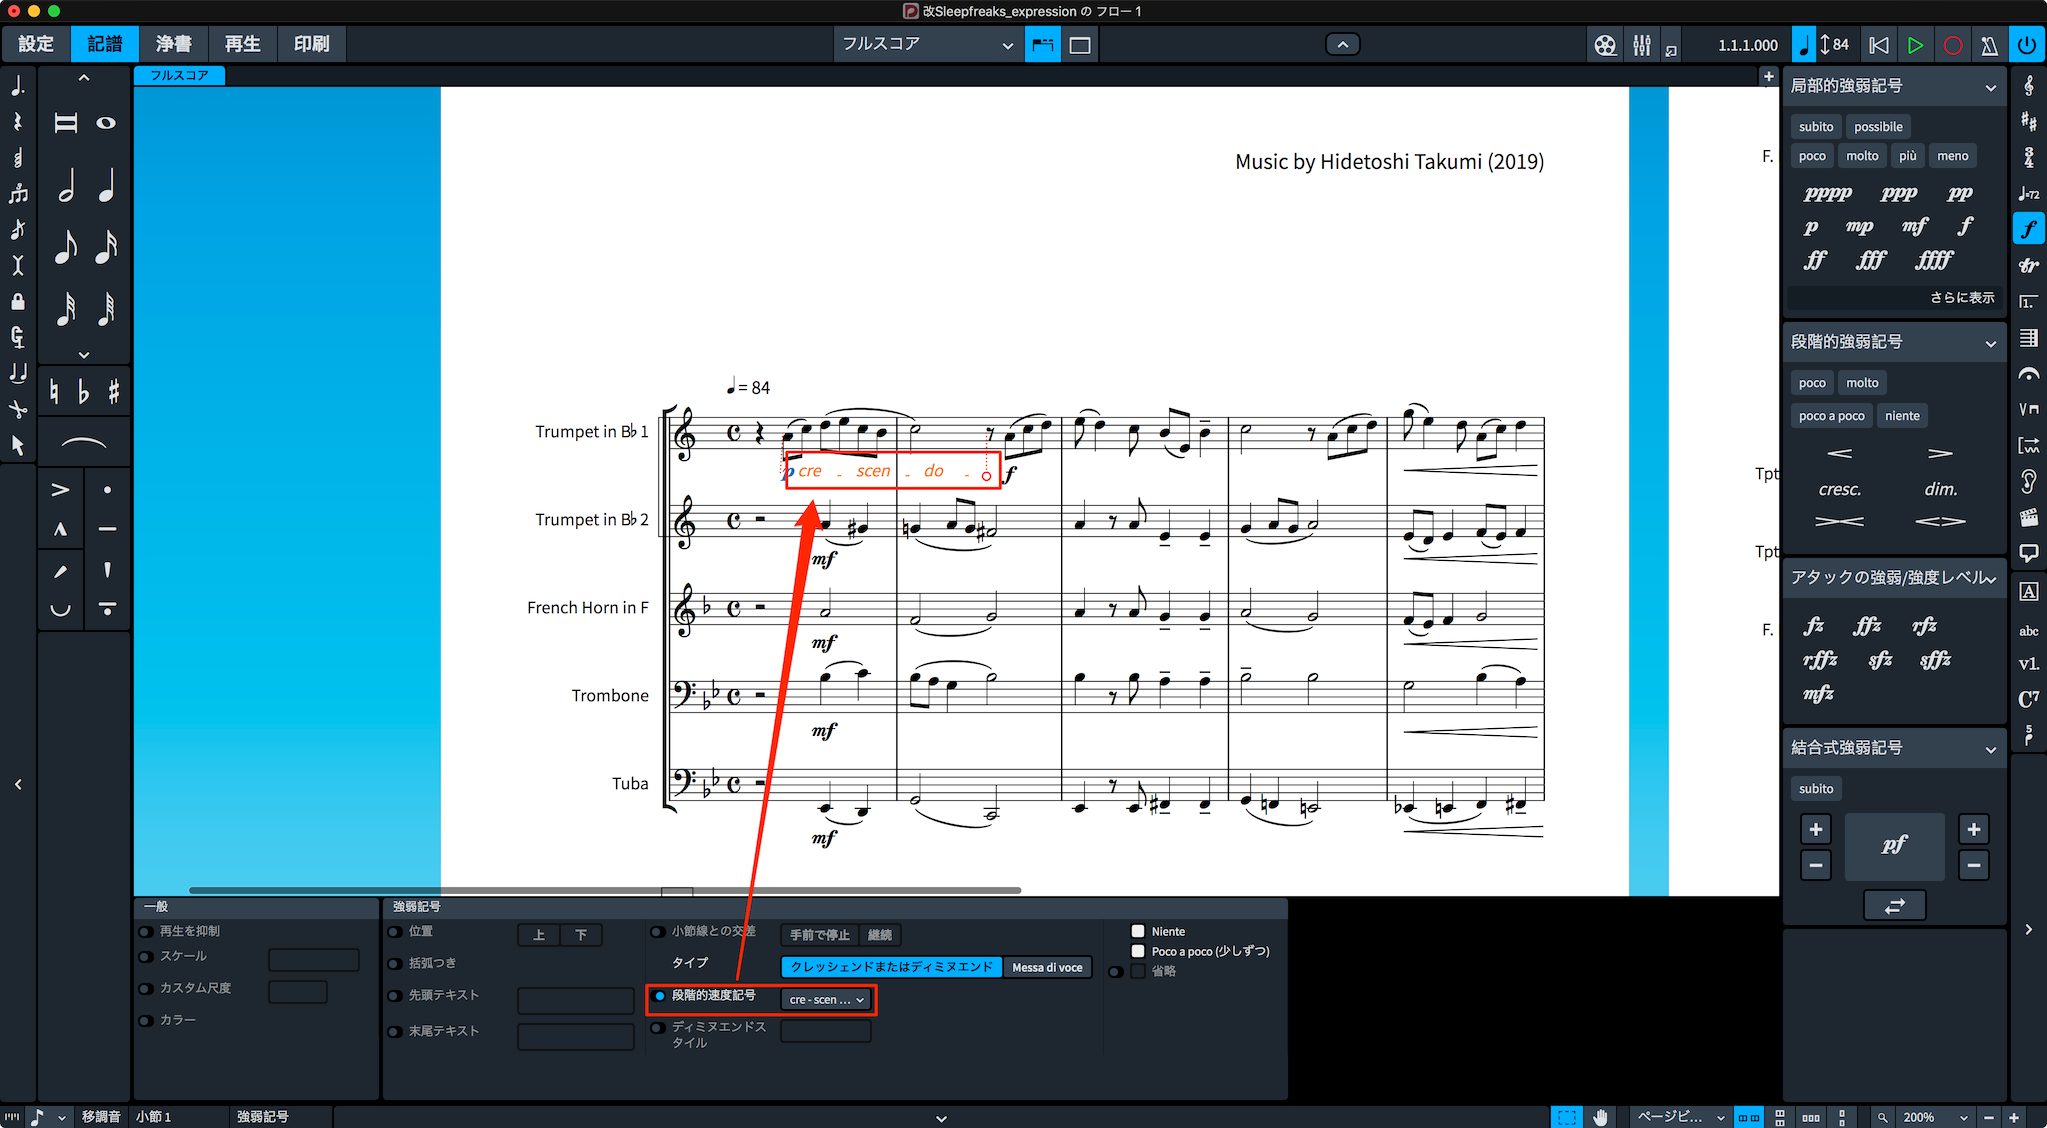This screenshot has height=1128, width=2047.
Task: Toggle the カラー property switch
Action: pyautogui.click(x=146, y=1021)
